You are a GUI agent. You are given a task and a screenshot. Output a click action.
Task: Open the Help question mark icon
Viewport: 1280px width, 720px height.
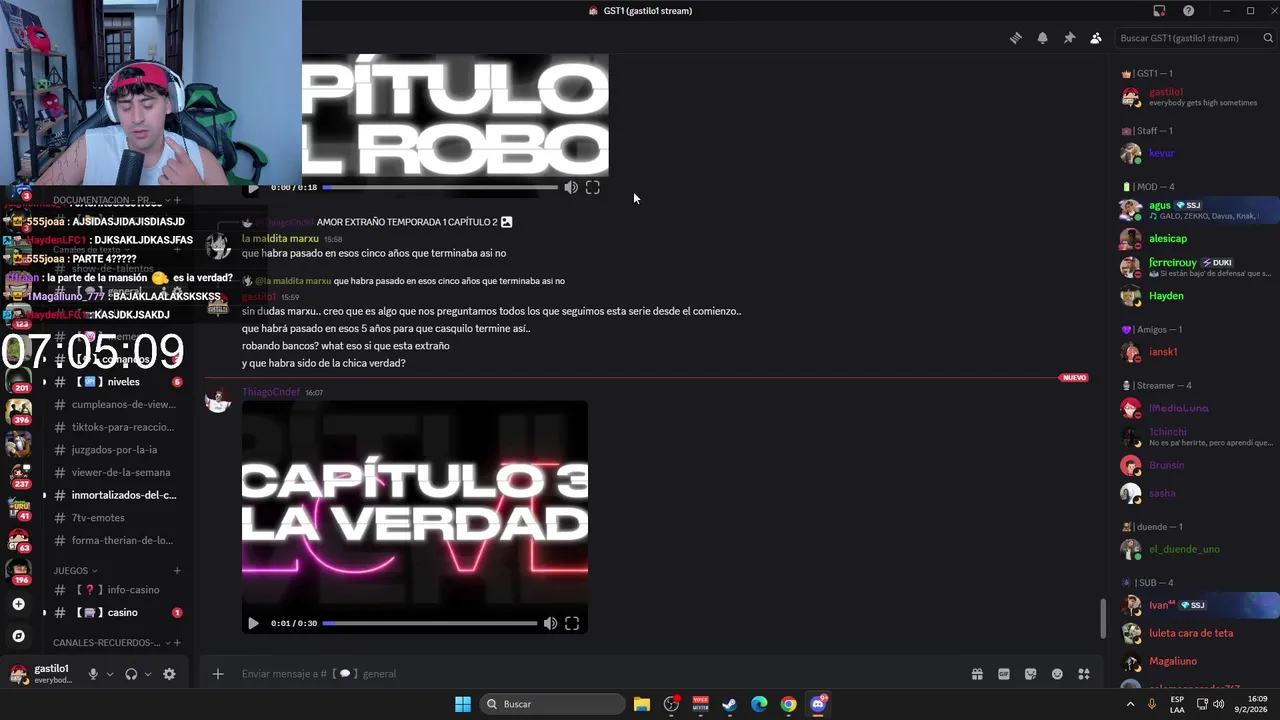click(x=1188, y=11)
